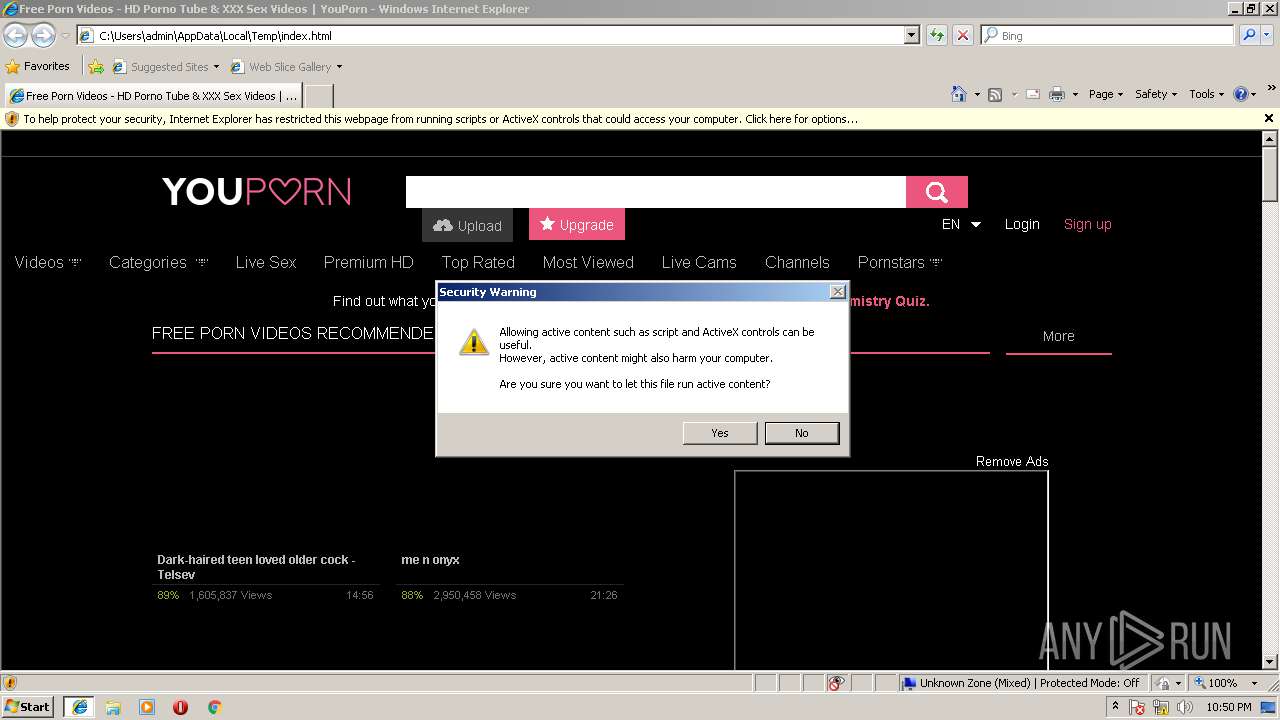Click the Add to Favorites Bar icon
The image size is (1280, 720).
(96, 67)
